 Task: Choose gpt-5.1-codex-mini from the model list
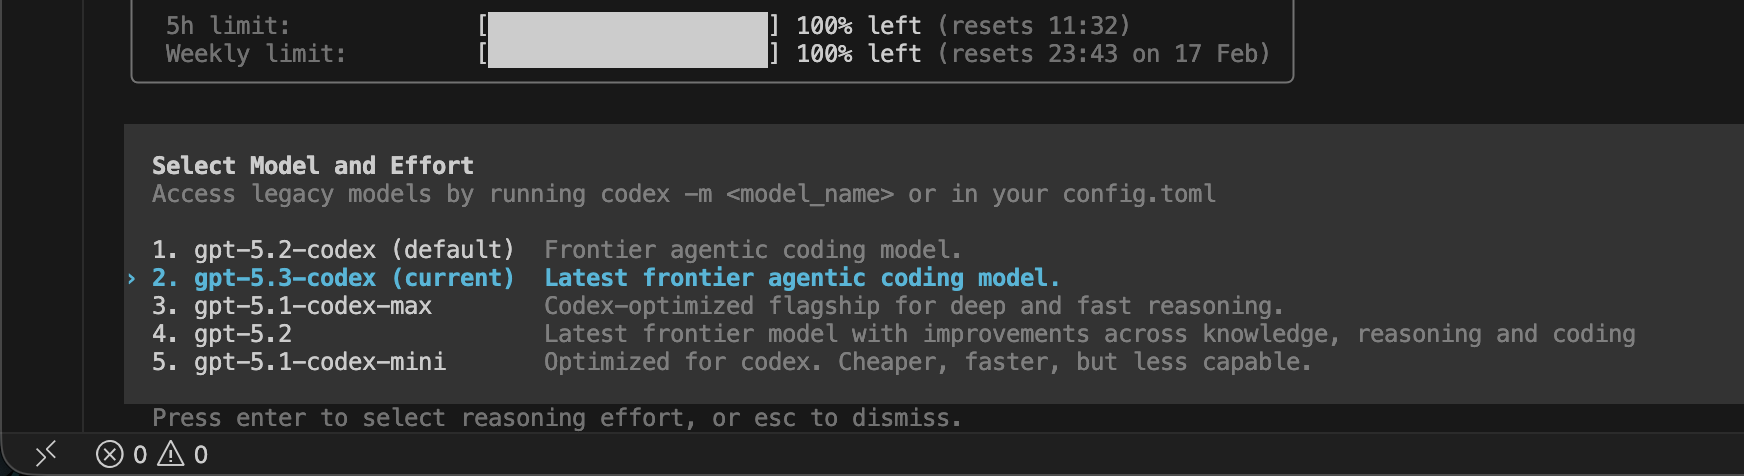(x=319, y=362)
